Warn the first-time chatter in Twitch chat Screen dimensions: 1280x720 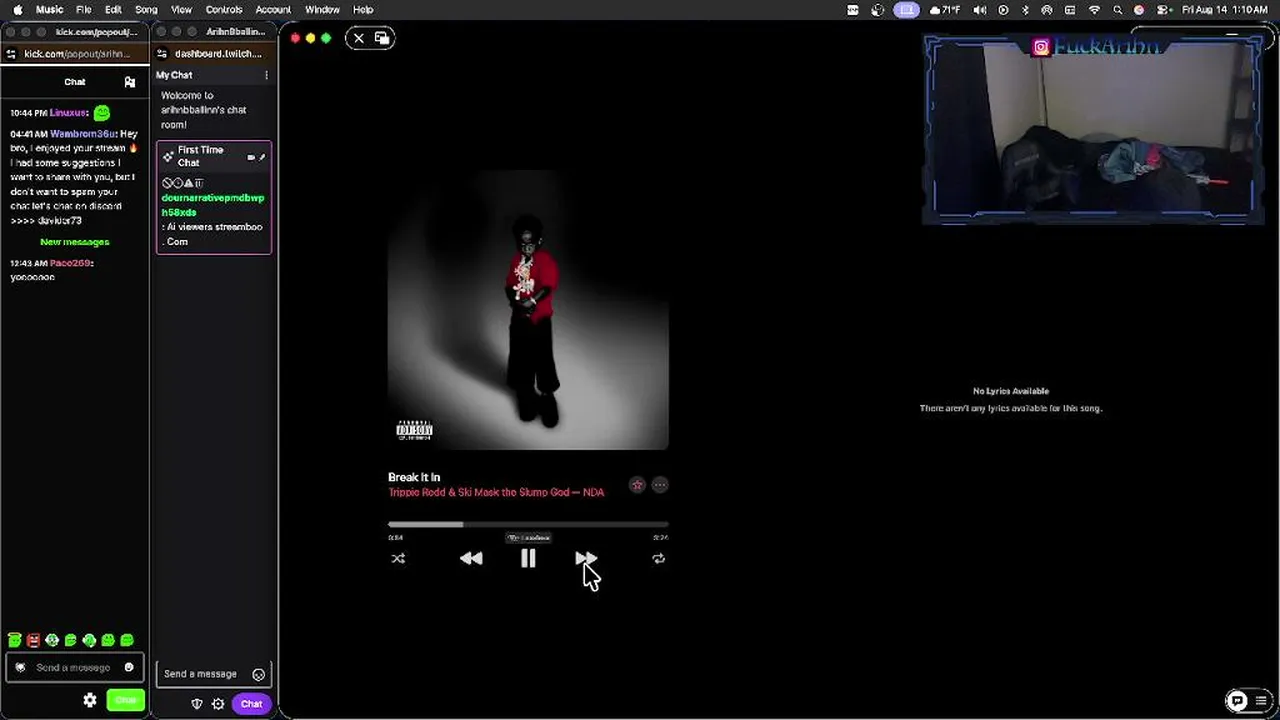[188, 183]
